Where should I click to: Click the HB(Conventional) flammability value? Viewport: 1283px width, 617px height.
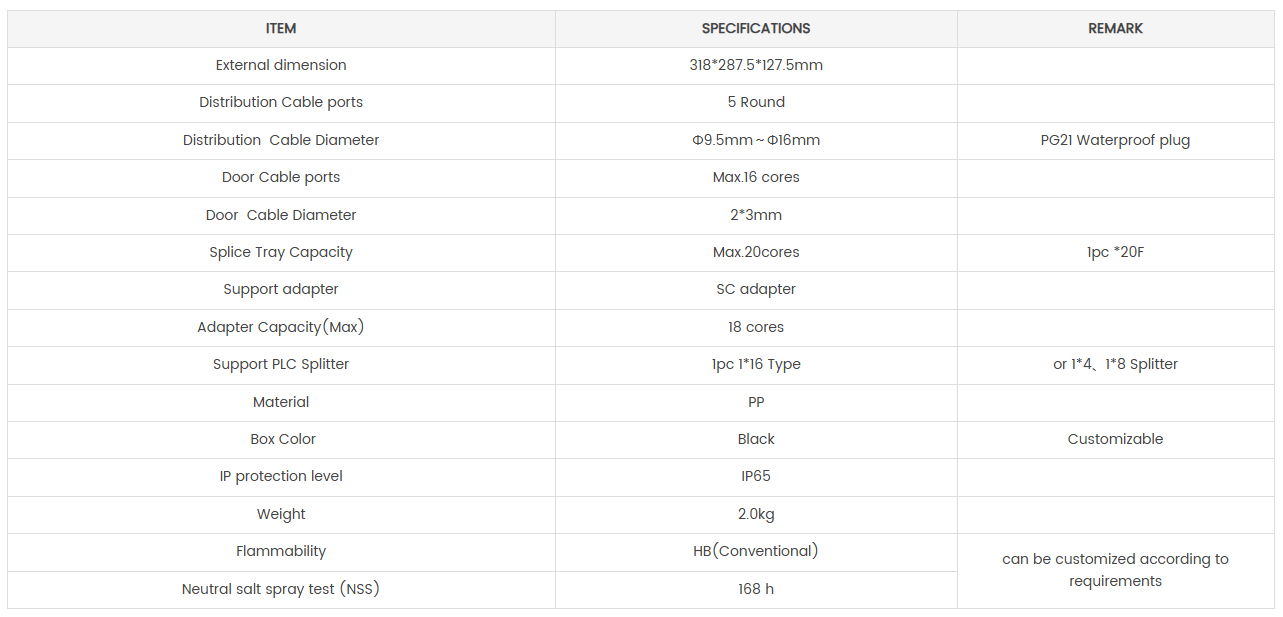pos(756,551)
